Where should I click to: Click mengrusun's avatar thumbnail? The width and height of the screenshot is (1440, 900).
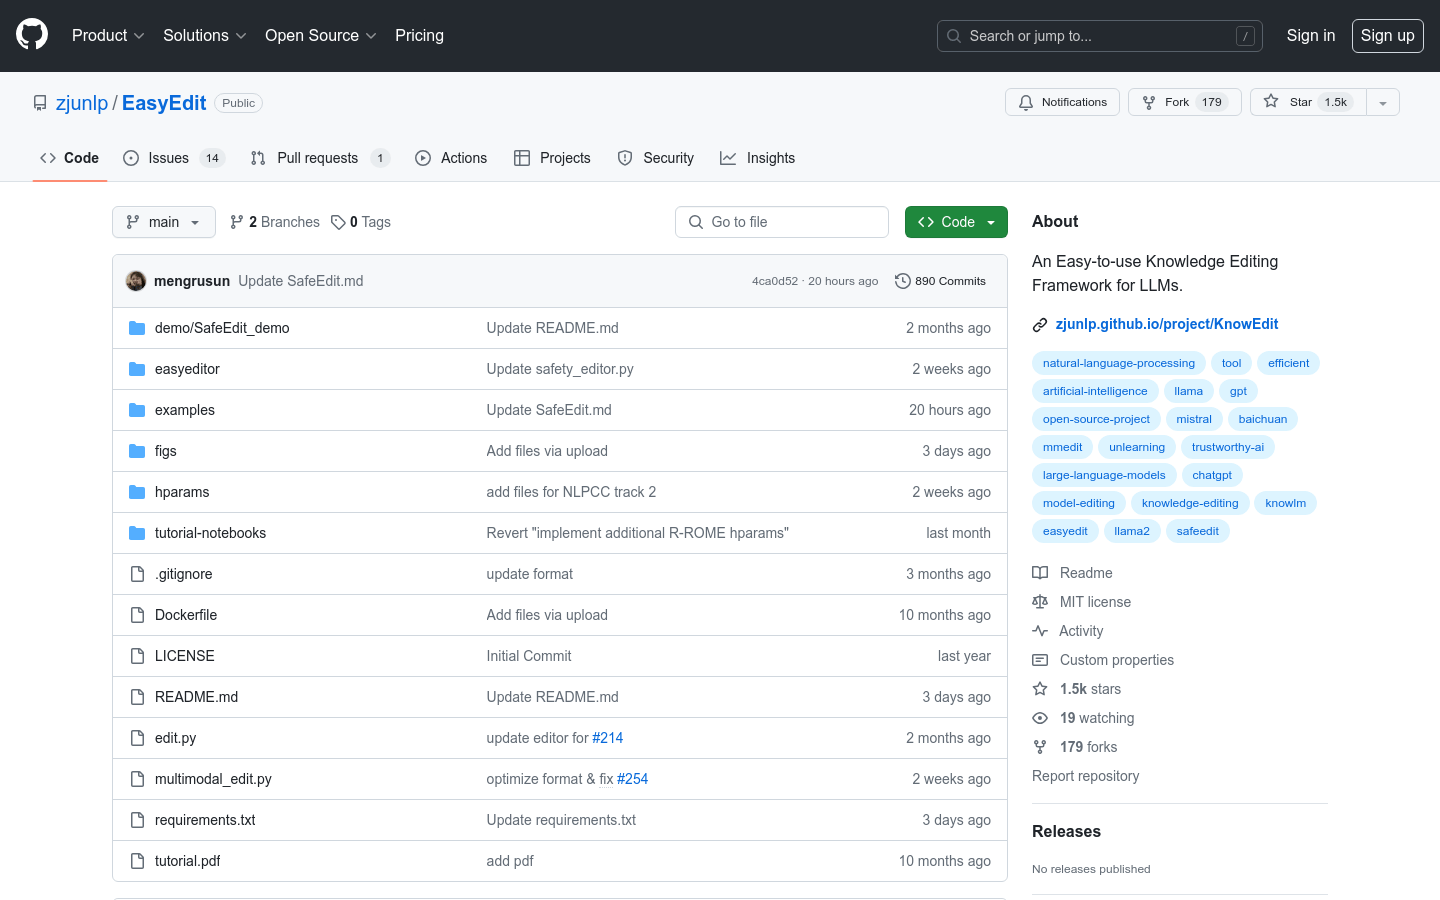pos(136,281)
